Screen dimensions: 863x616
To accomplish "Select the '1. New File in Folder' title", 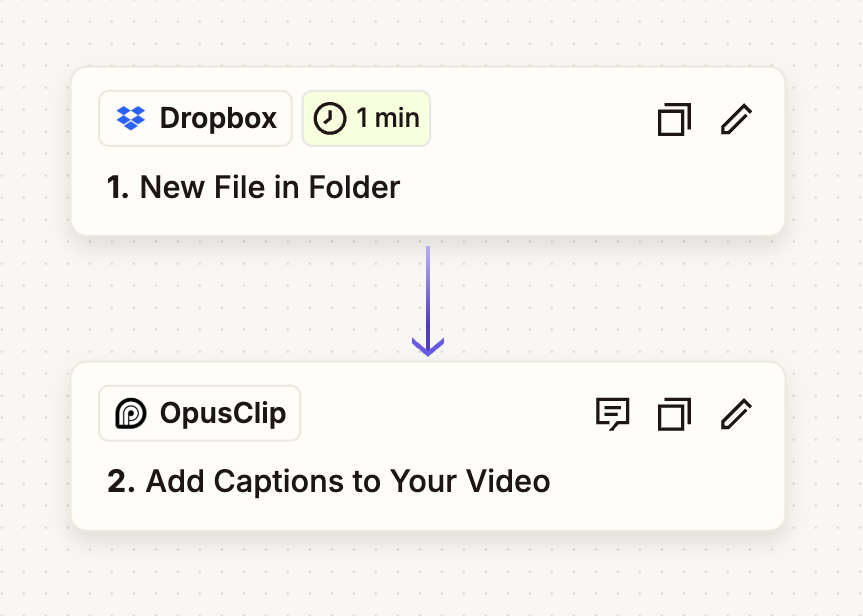I will point(253,187).
